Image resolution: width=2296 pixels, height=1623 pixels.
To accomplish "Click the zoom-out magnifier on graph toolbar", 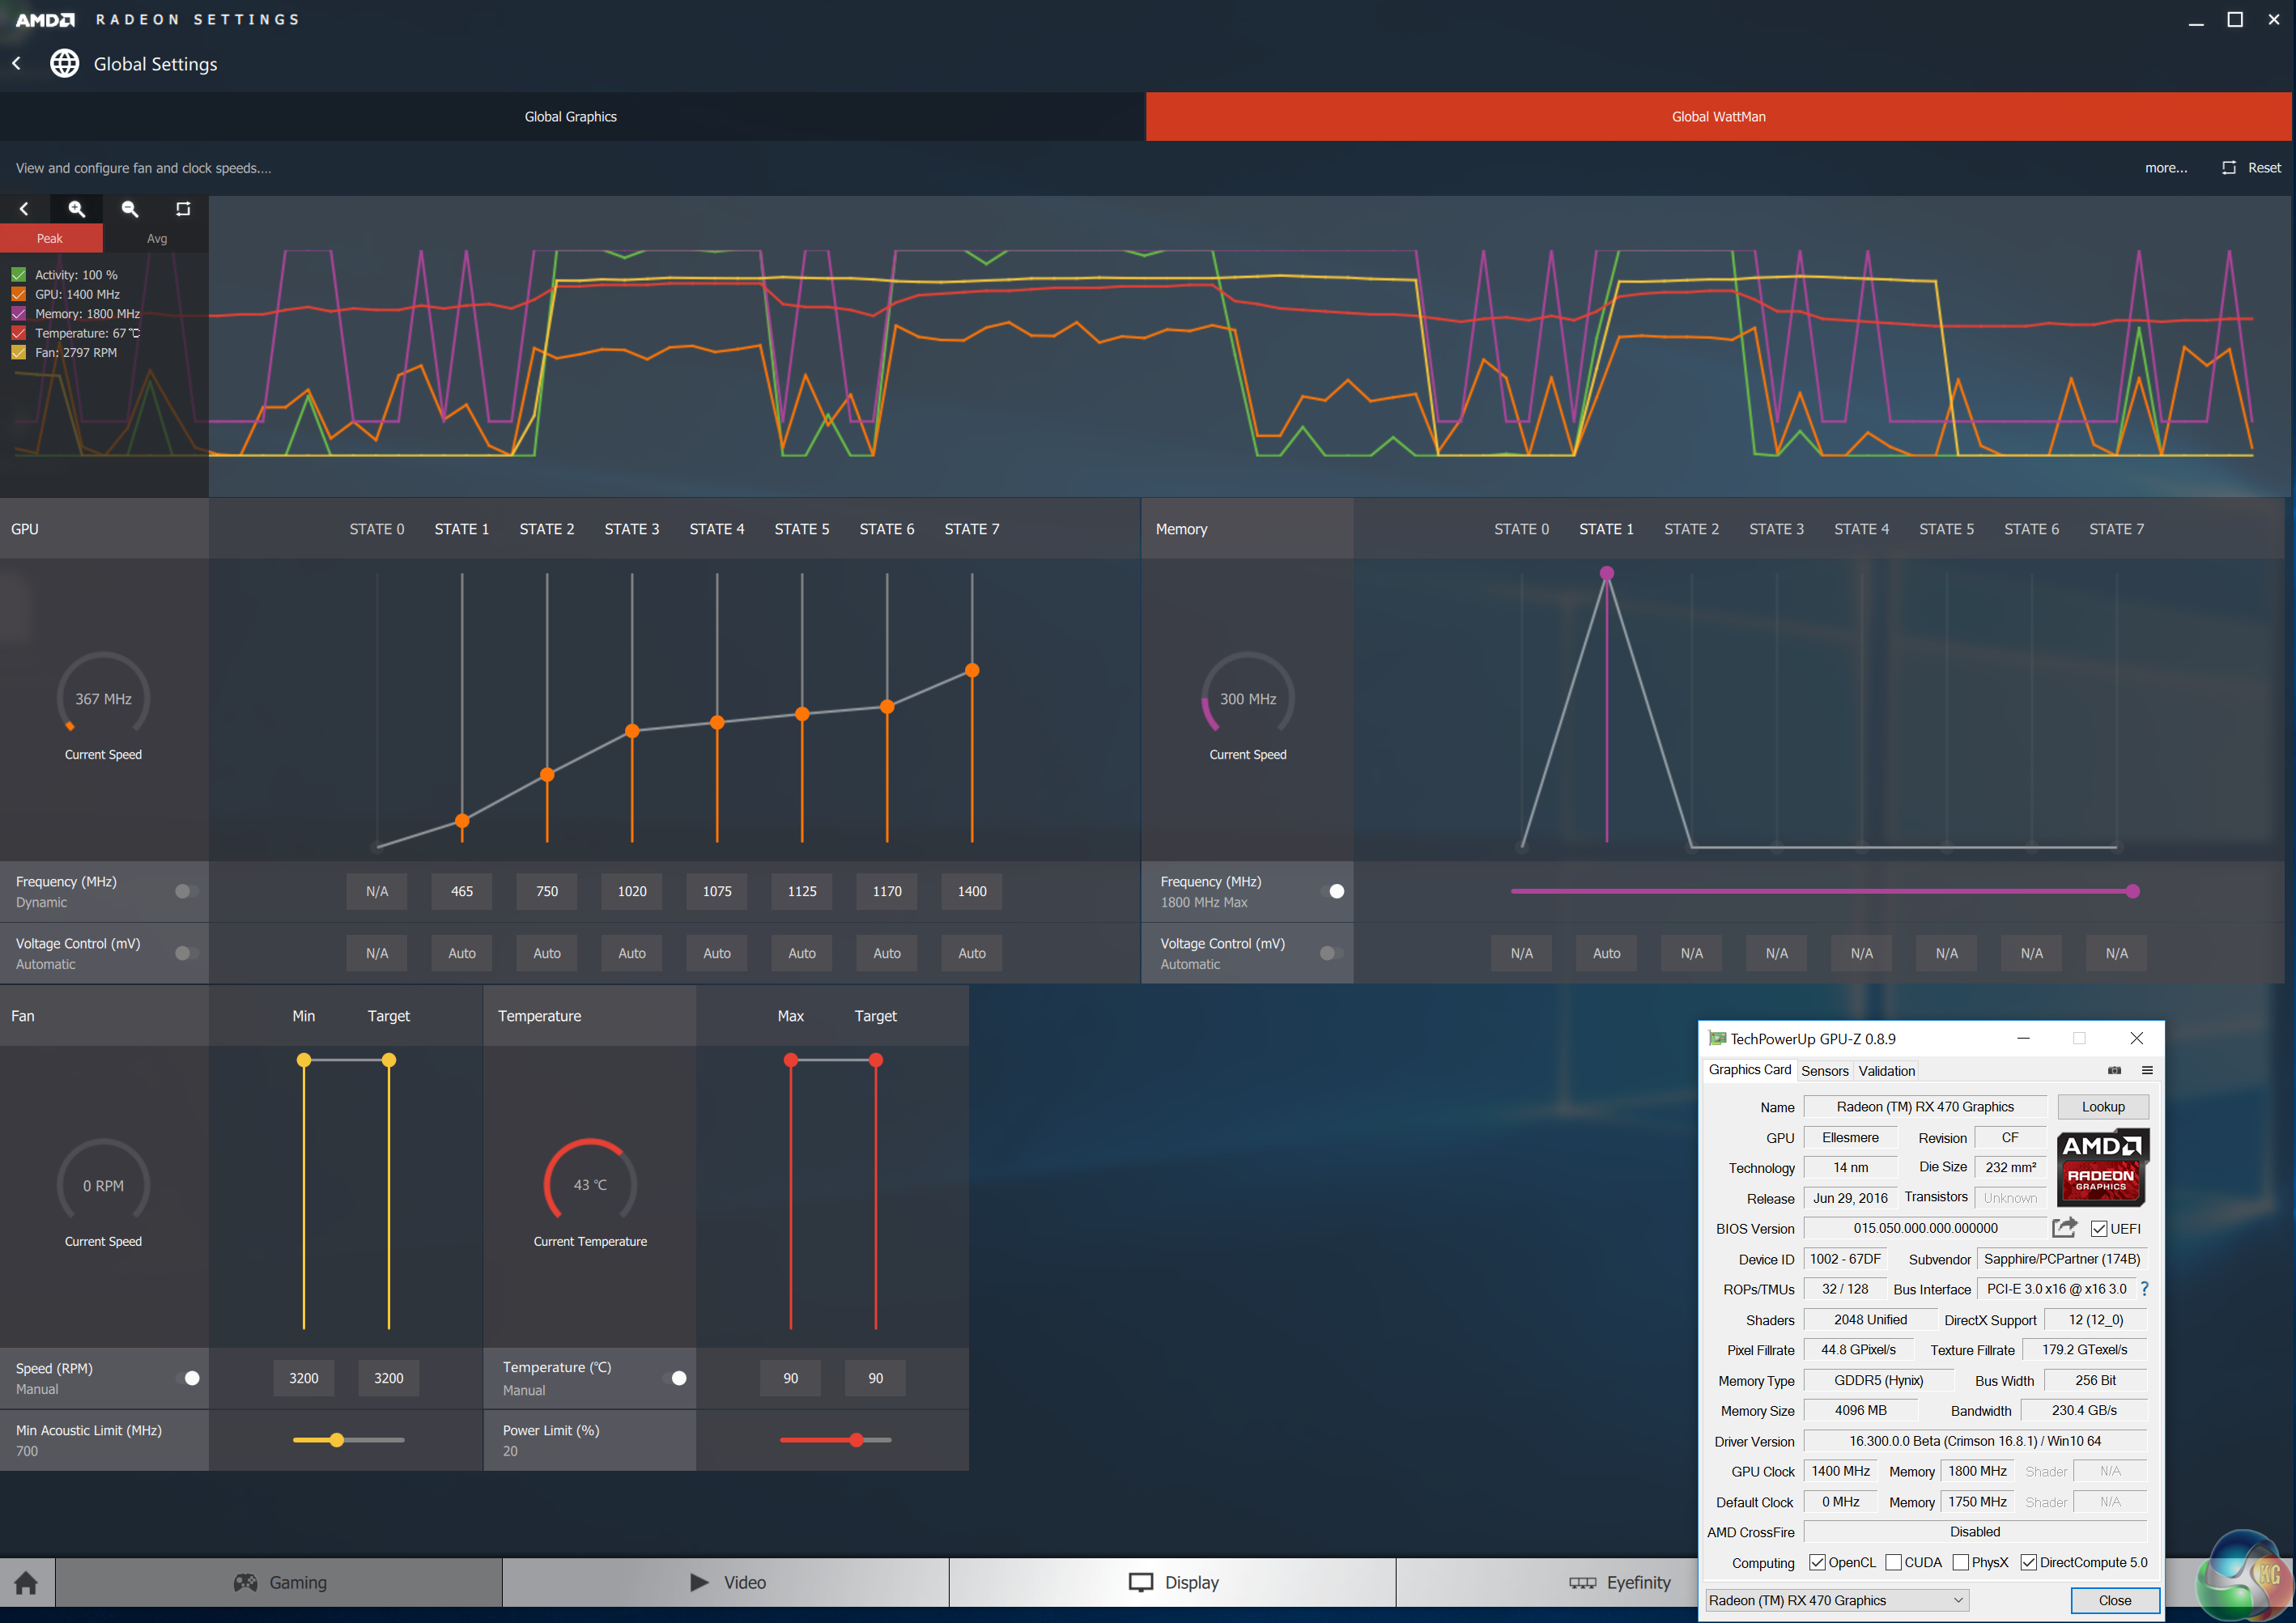I will [130, 209].
